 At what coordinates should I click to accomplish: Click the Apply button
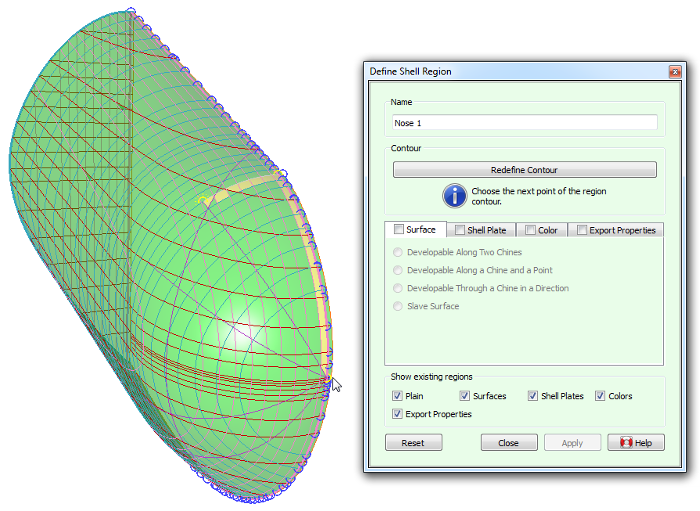pos(572,443)
